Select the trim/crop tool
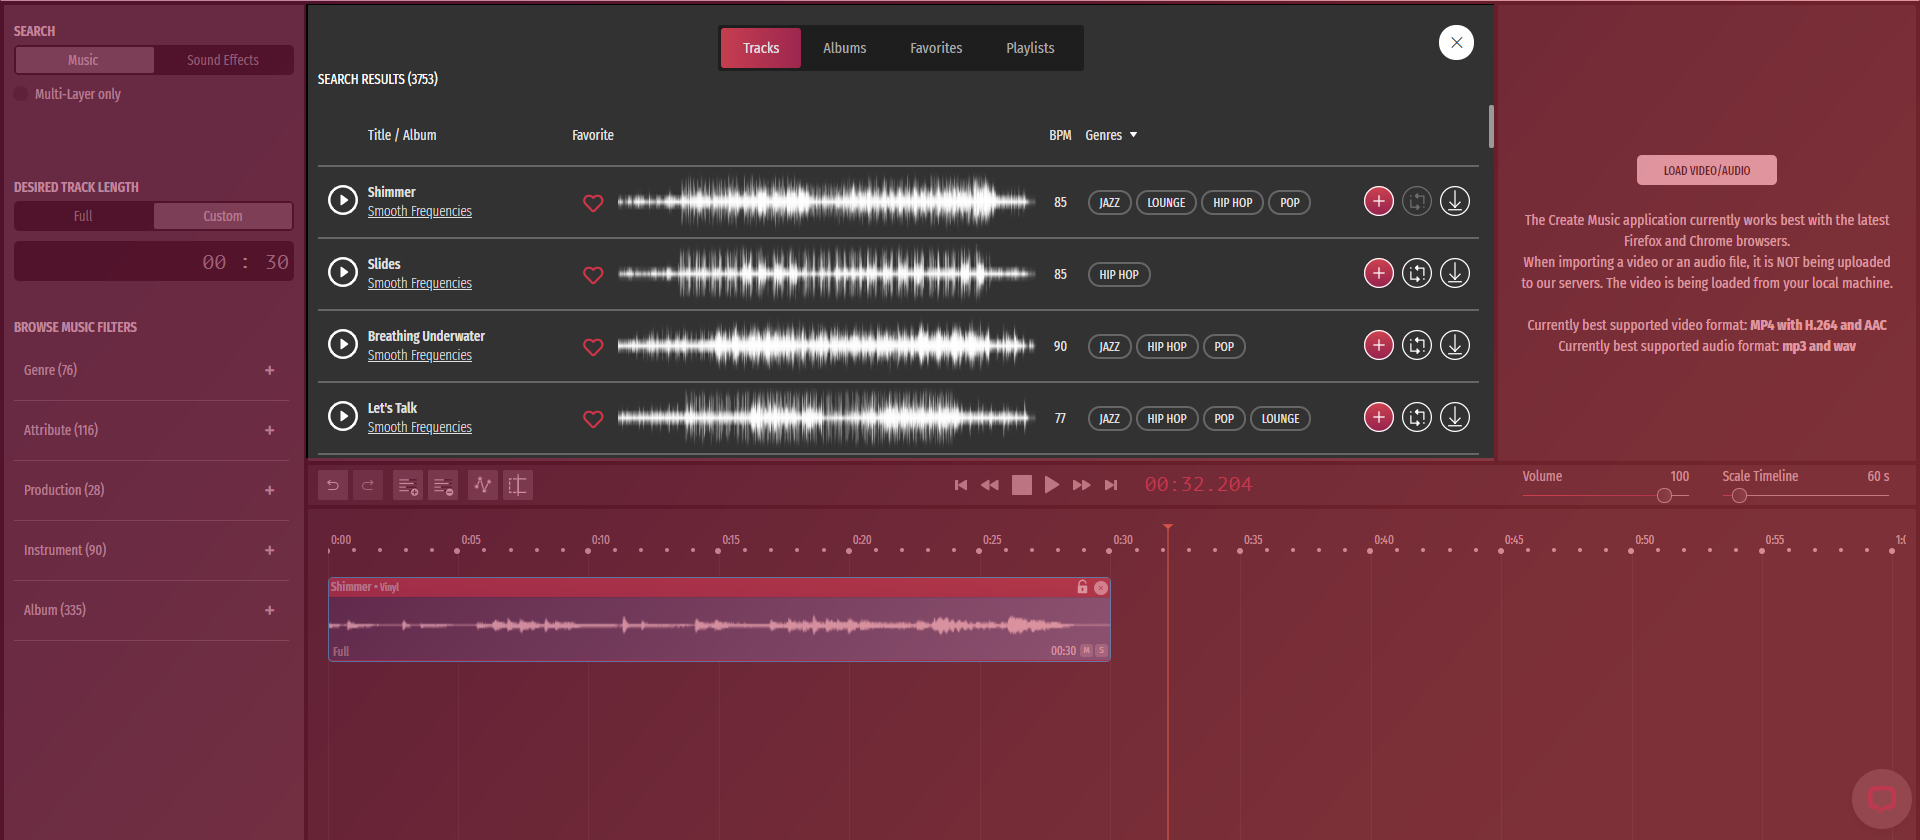Image resolution: width=1920 pixels, height=840 pixels. 518,485
